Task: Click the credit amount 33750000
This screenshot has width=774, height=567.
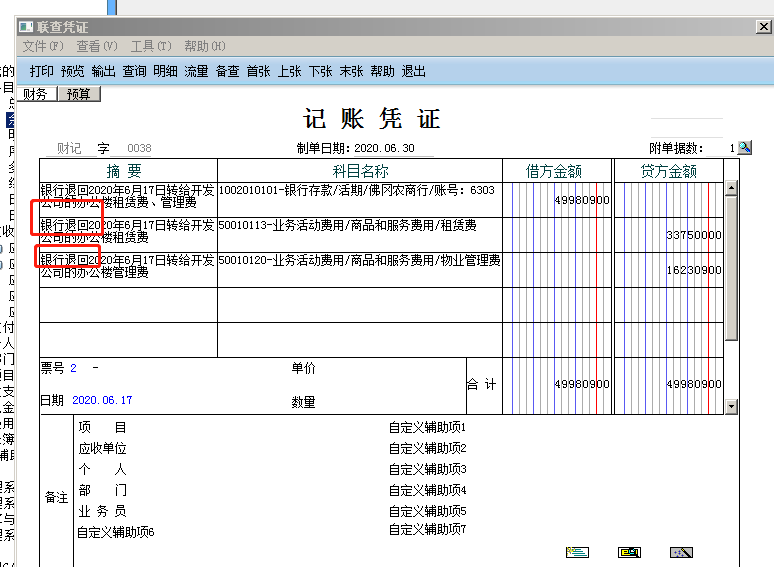Action: pyautogui.click(x=694, y=235)
